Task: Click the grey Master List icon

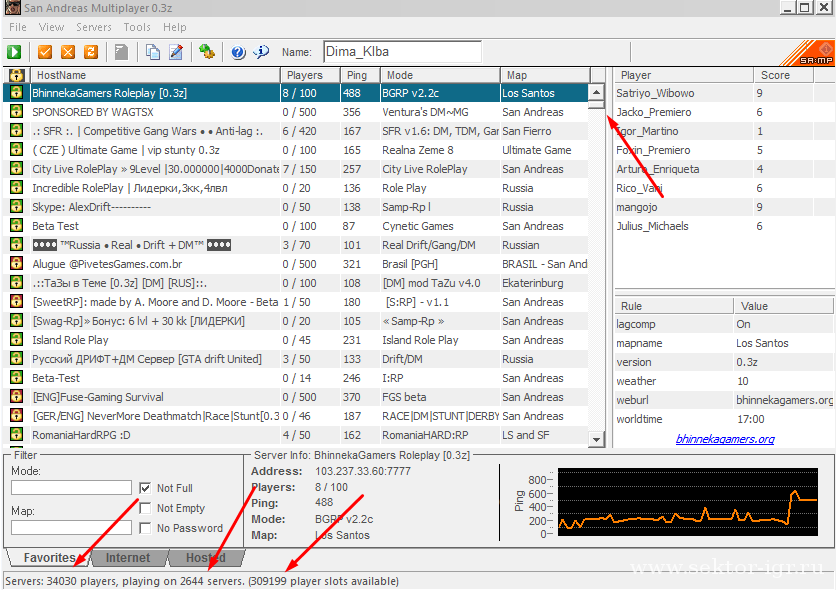Action: point(122,52)
